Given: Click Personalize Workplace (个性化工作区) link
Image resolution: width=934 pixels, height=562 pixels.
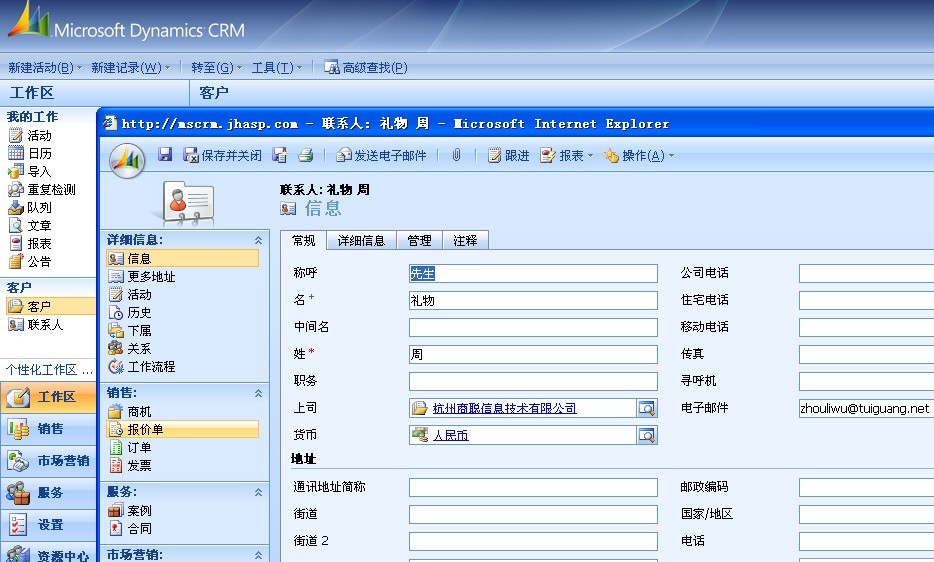Looking at the screenshot, I should pos(49,370).
